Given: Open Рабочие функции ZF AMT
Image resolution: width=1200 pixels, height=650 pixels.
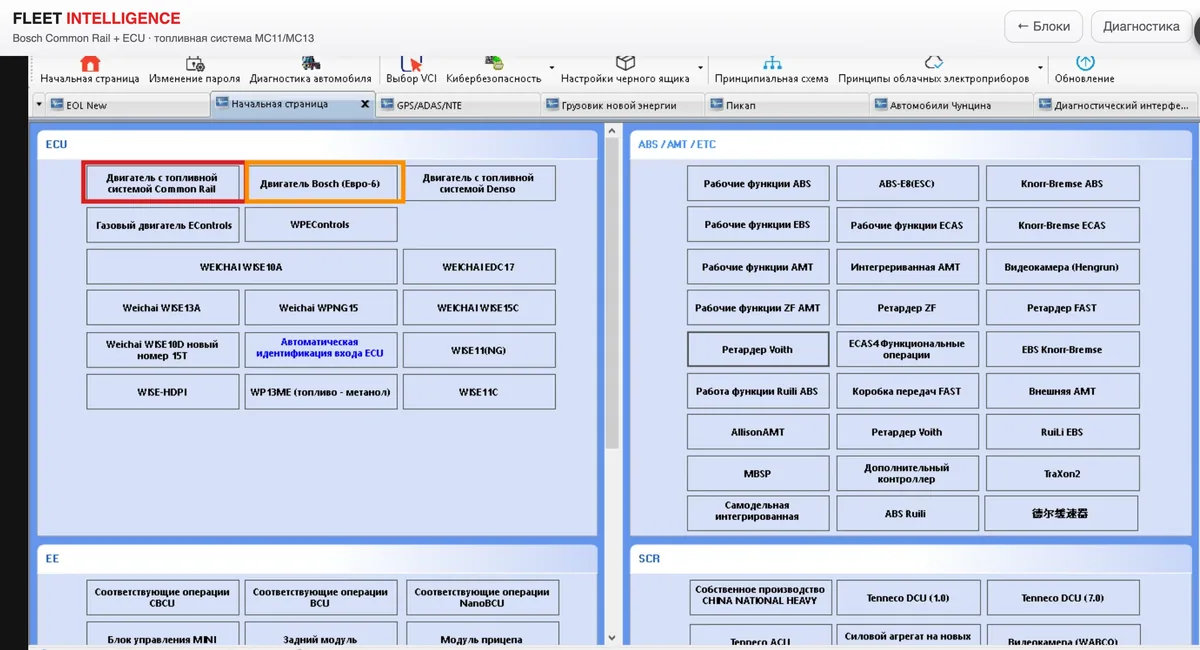Looking at the screenshot, I should (758, 308).
